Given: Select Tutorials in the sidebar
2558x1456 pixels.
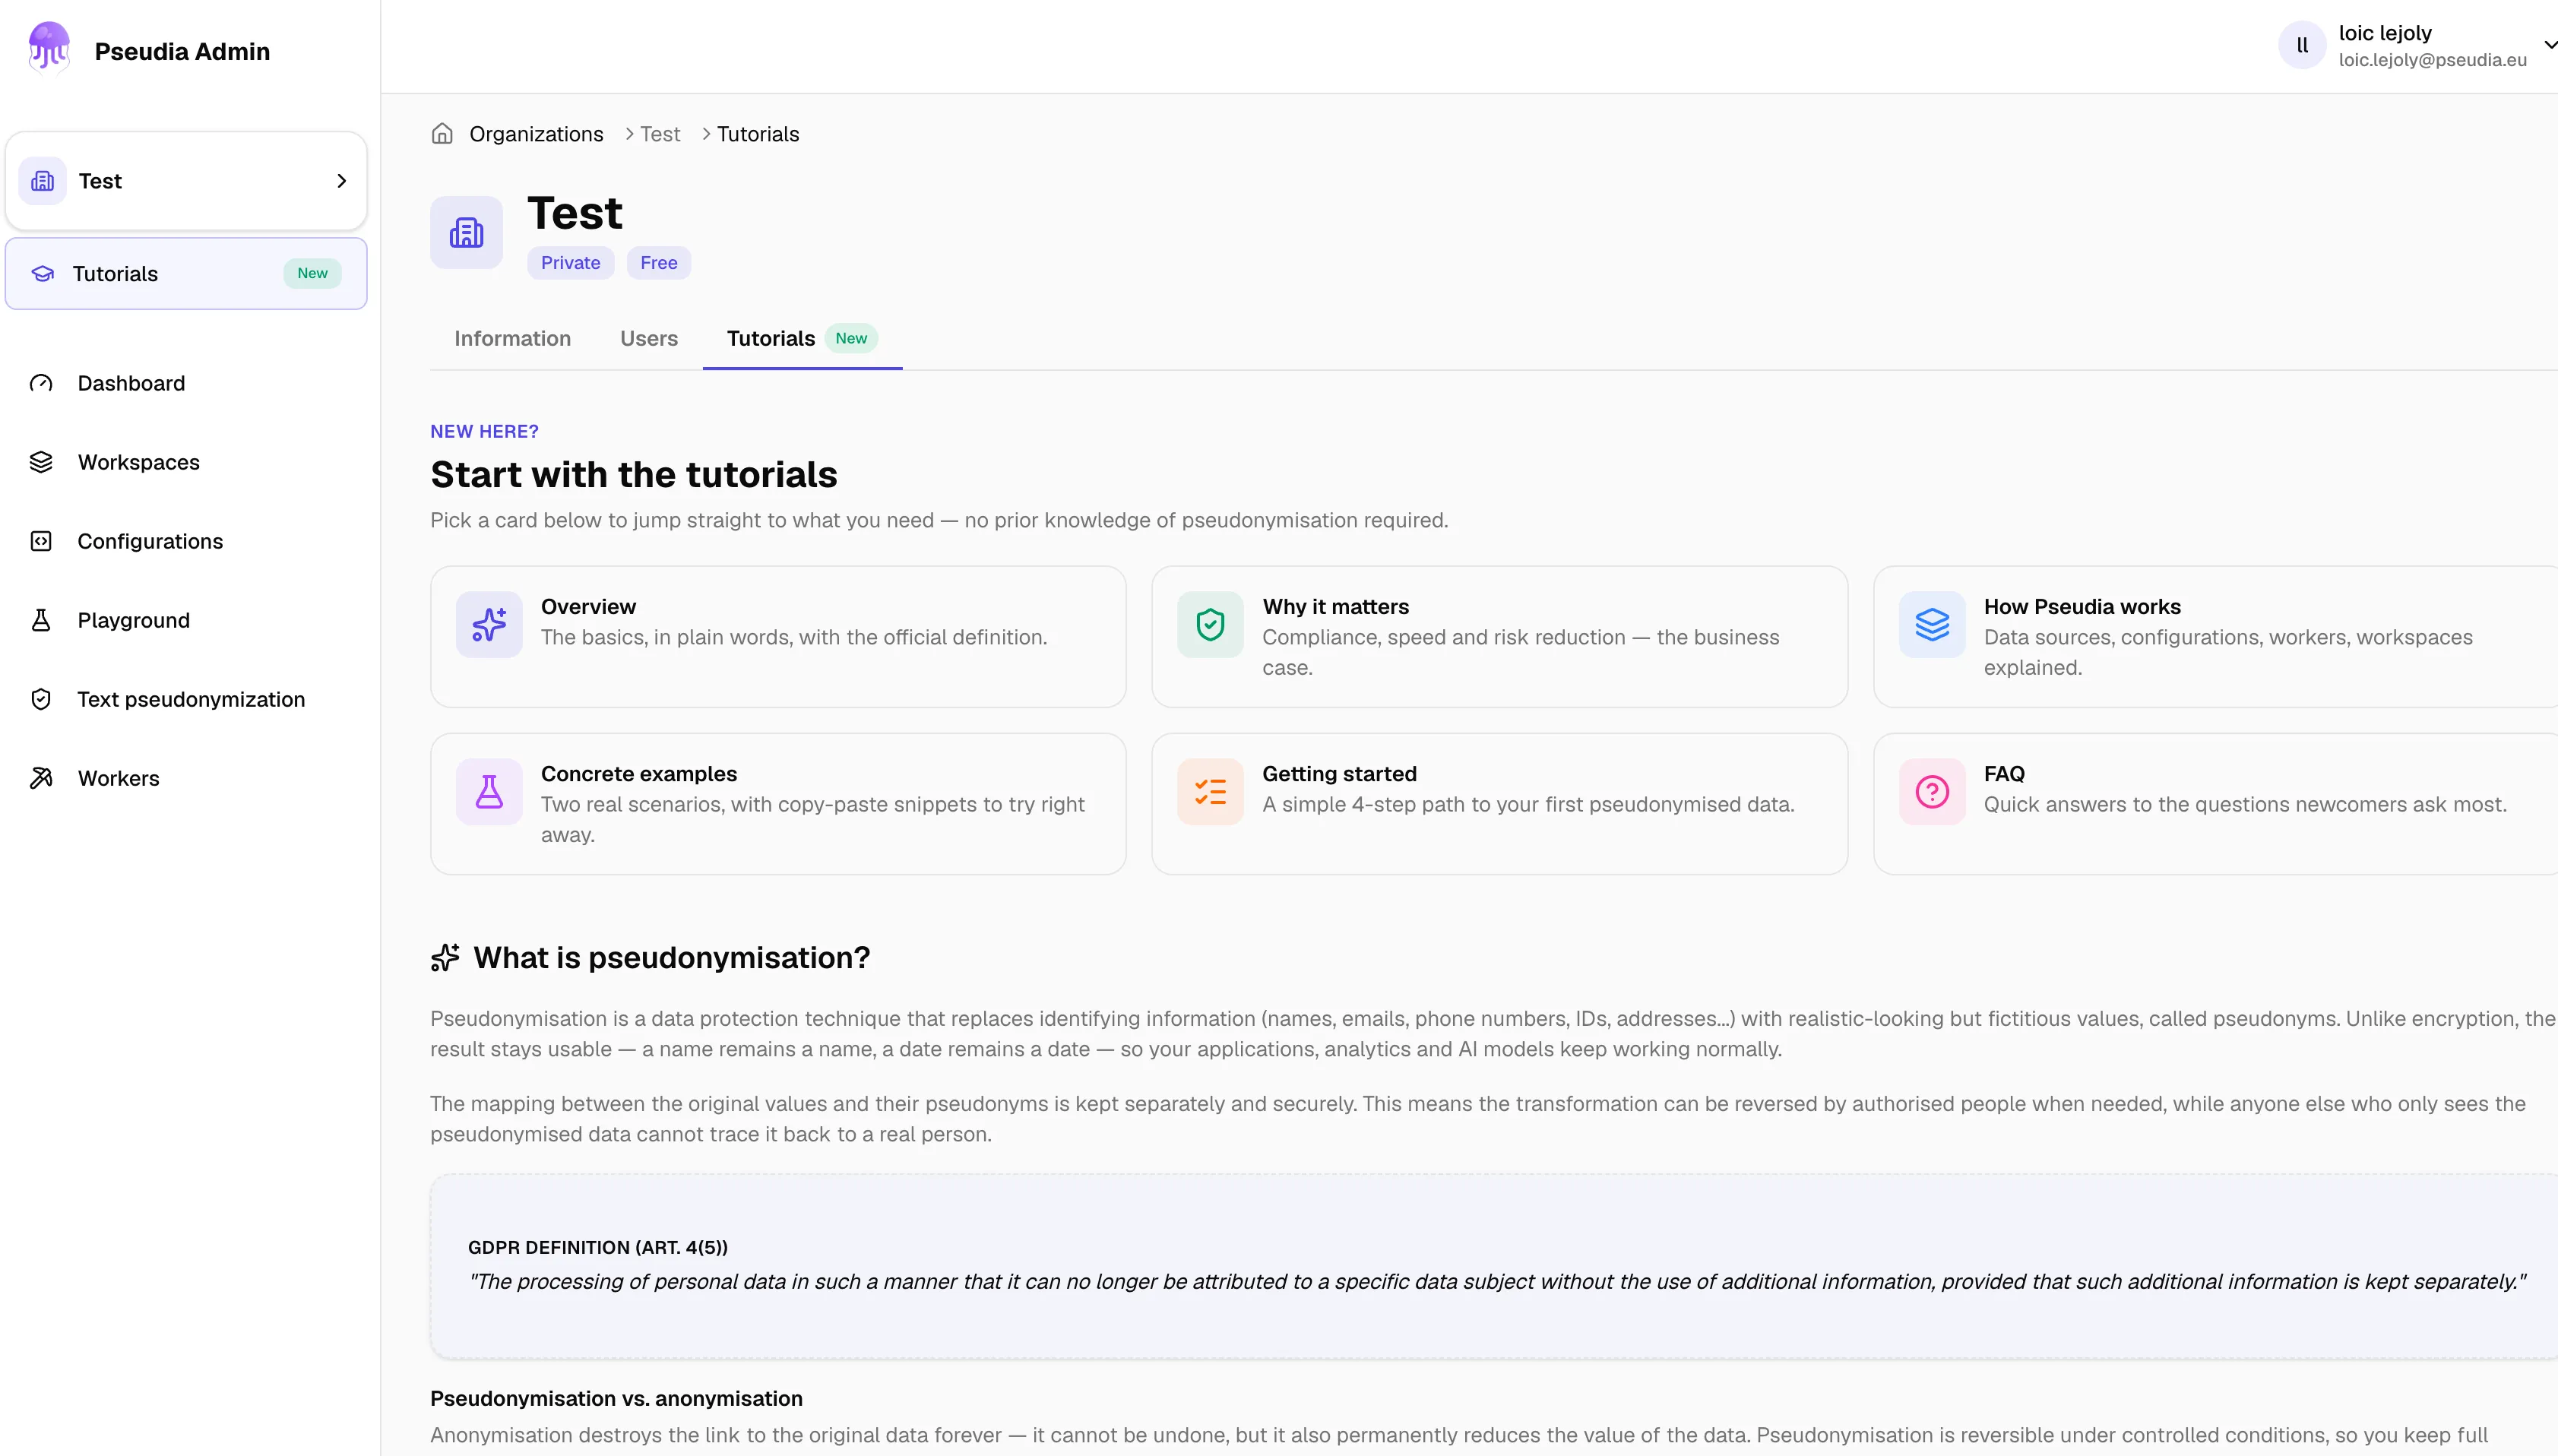Looking at the screenshot, I should coord(187,274).
